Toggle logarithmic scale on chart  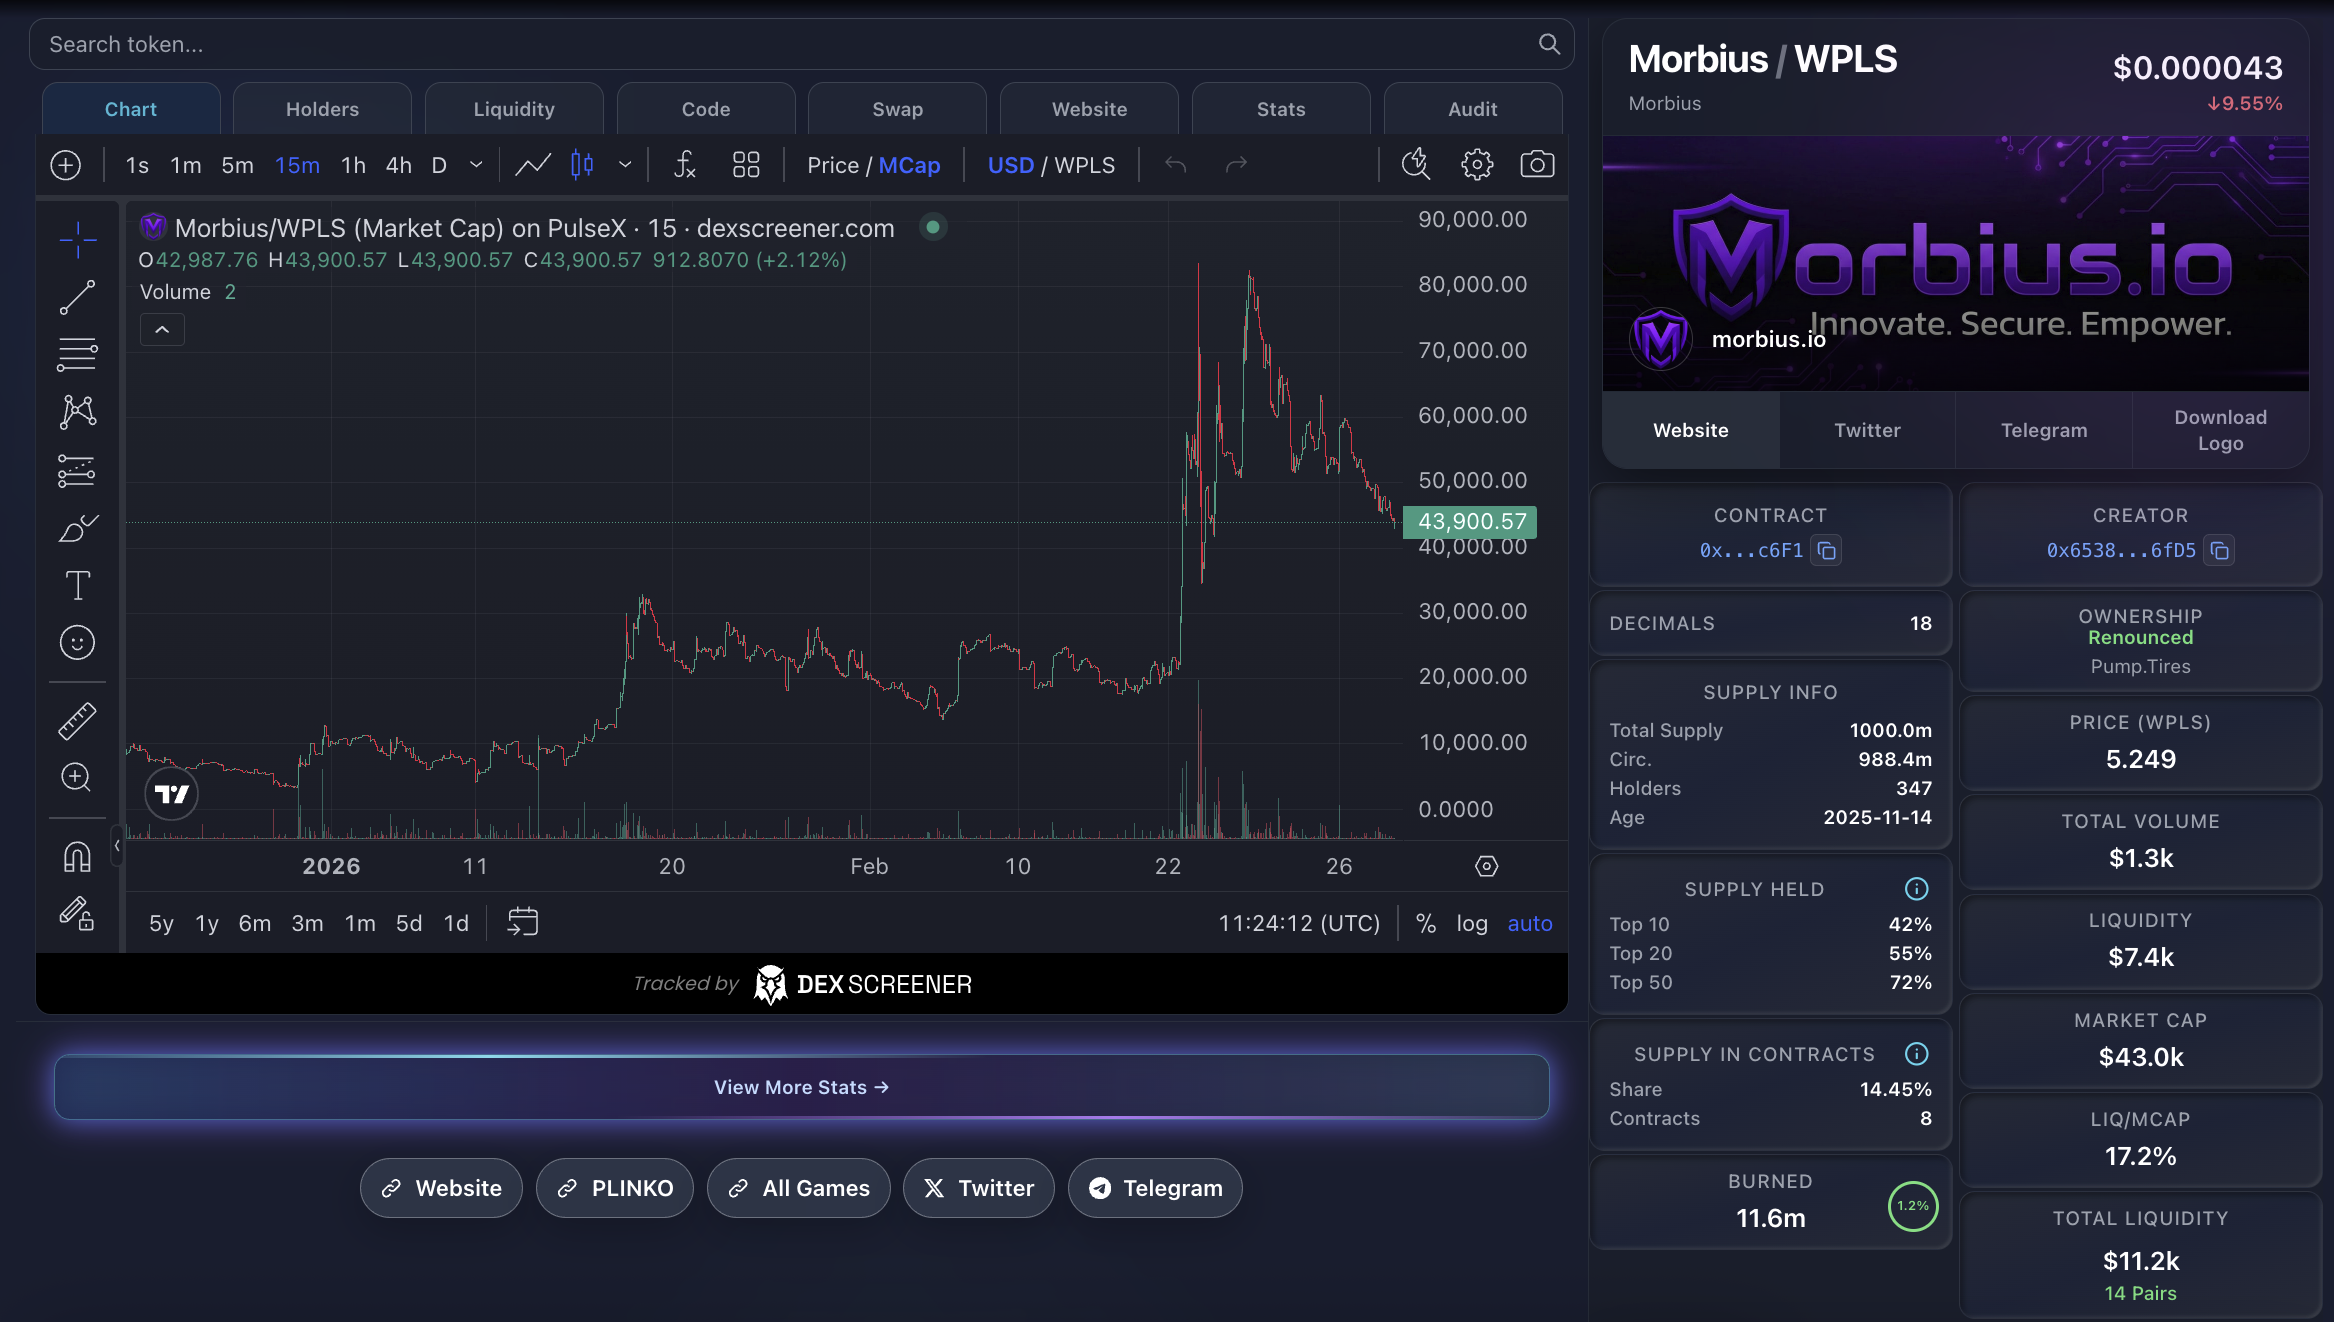tap(1471, 923)
